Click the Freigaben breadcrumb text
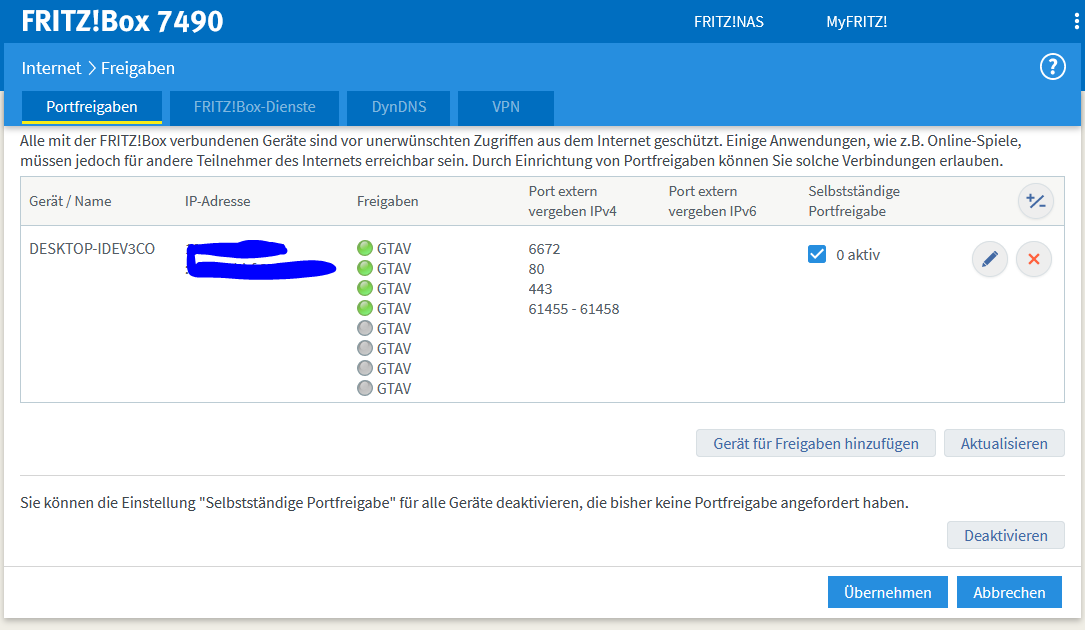The height and width of the screenshot is (630, 1085). pos(138,68)
